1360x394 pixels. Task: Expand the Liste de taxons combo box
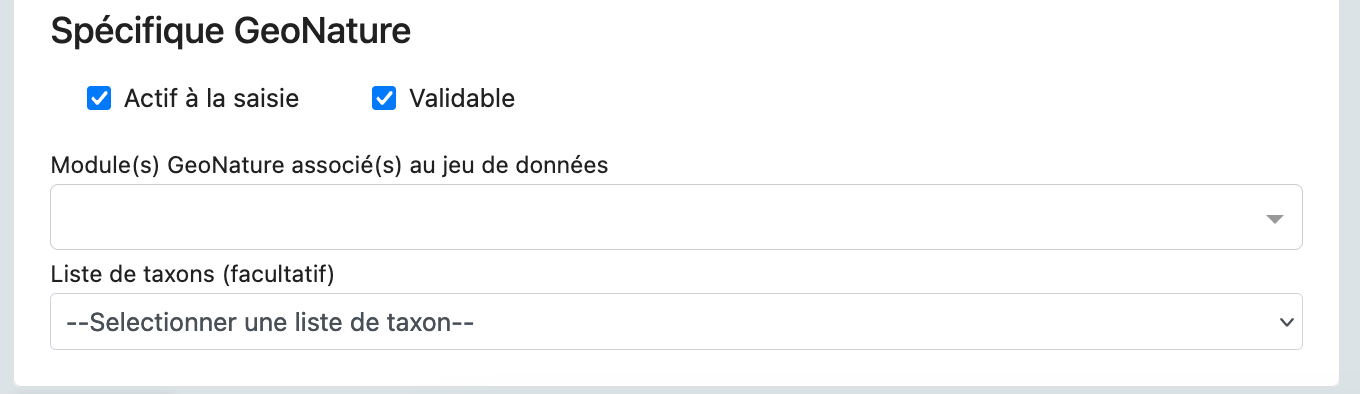(x=676, y=322)
